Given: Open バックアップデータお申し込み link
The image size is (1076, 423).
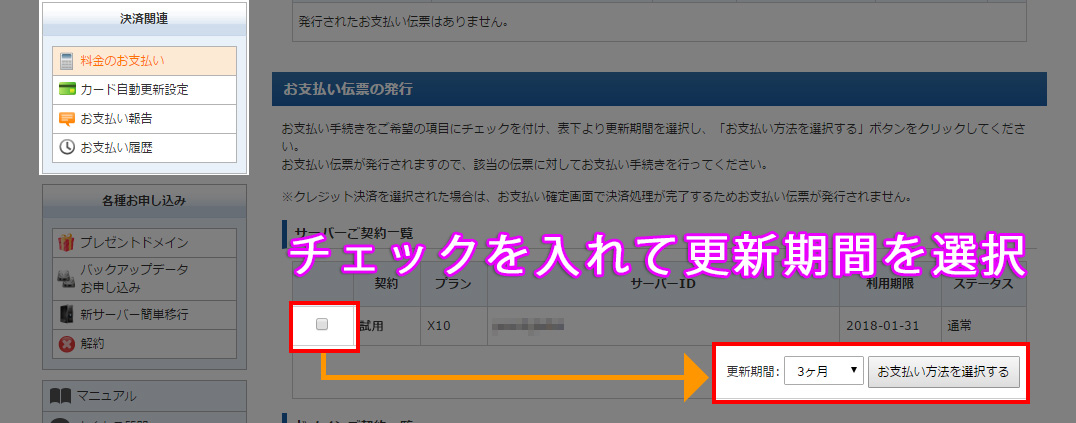Looking at the screenshot, I should [x=144, y=278].
